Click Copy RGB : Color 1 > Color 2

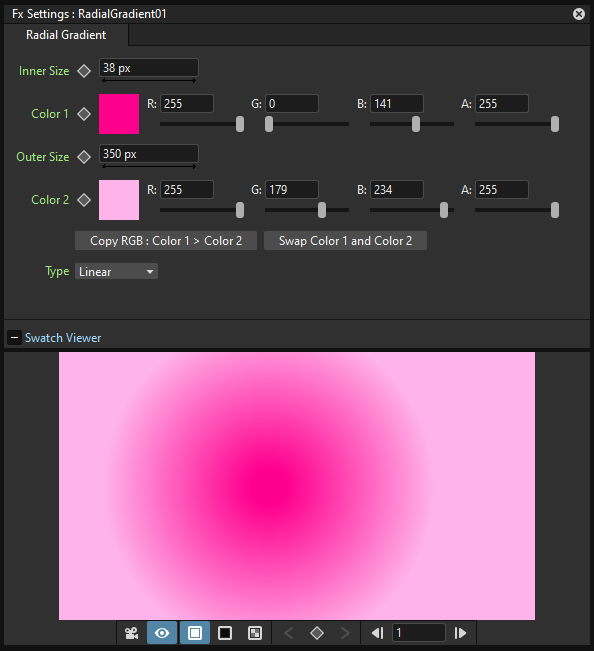(x=166, y=241)
